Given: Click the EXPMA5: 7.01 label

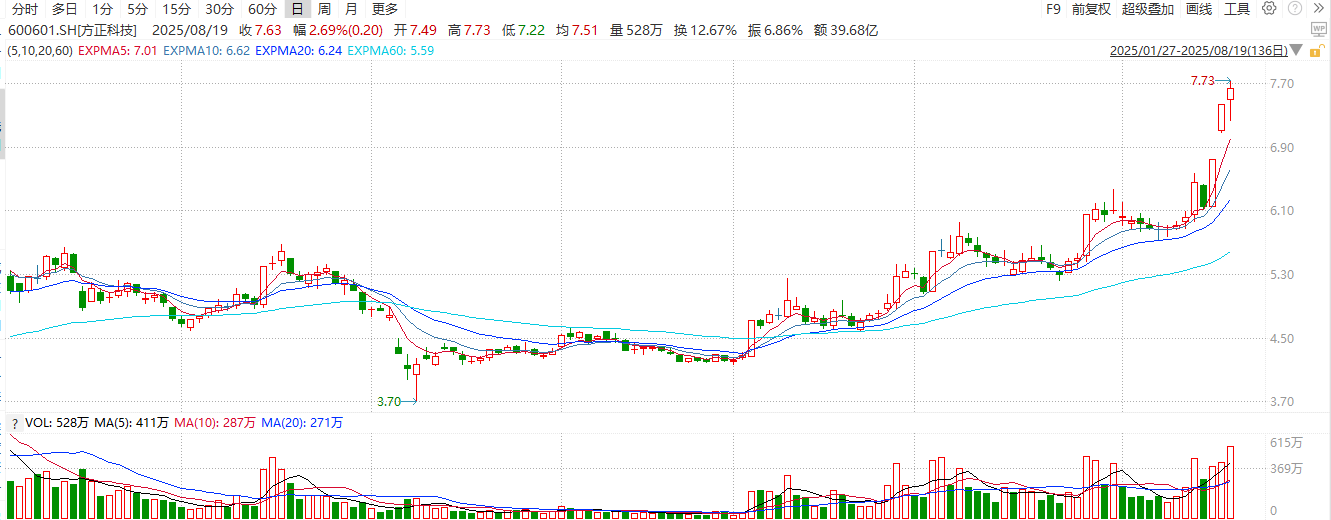Looking at the screenshot, I should click(118, 49).
